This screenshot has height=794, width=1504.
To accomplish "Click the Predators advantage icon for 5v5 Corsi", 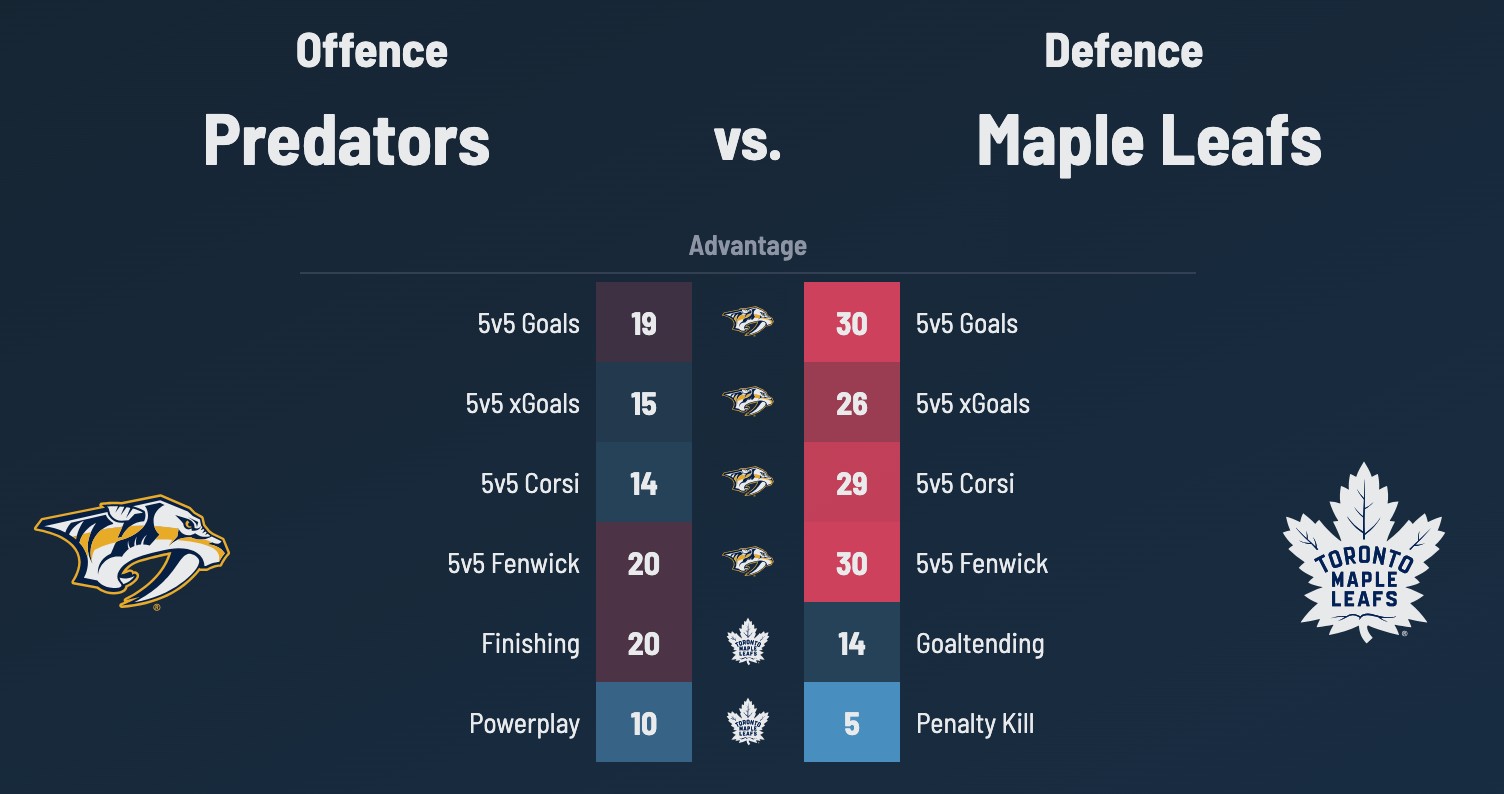I will [x=748, y=482].
